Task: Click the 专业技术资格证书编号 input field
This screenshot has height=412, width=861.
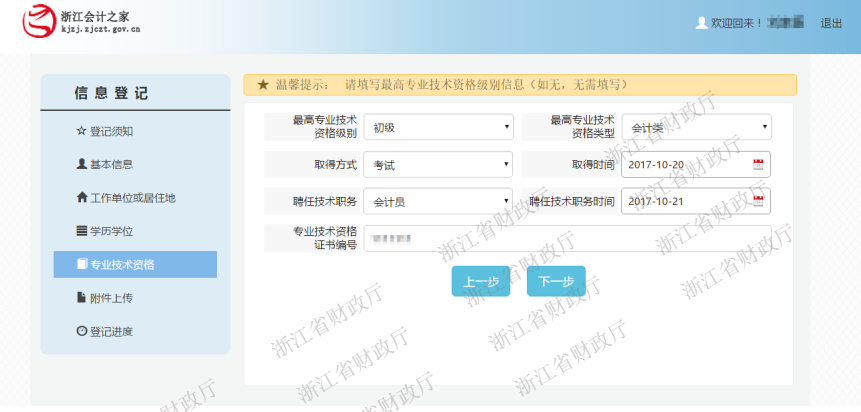Action: [566, 238]
